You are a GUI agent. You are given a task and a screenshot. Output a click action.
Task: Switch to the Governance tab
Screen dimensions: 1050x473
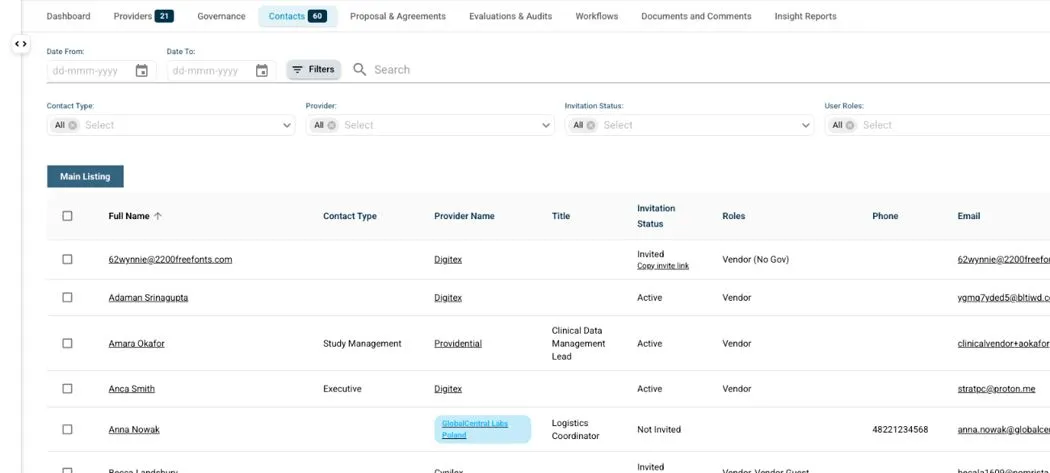(x=221, y=16)
